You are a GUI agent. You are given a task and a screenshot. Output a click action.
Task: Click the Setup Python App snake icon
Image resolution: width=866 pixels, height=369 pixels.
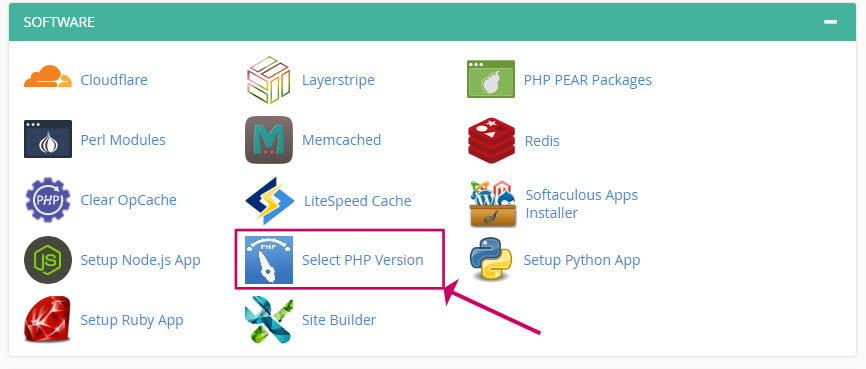pyautogui.click(x=491, y=259)
